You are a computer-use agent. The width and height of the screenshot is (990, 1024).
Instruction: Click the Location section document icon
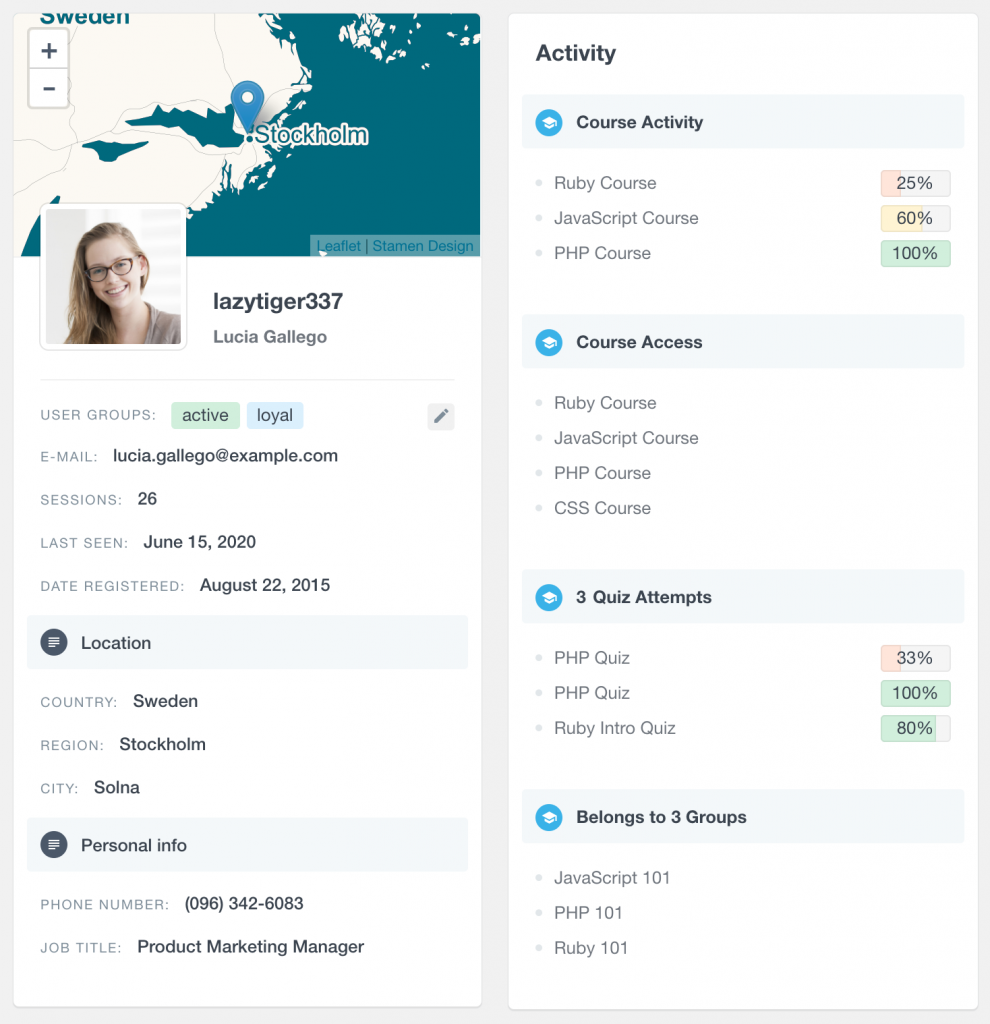pyautogui.click(x=53, y=642)
